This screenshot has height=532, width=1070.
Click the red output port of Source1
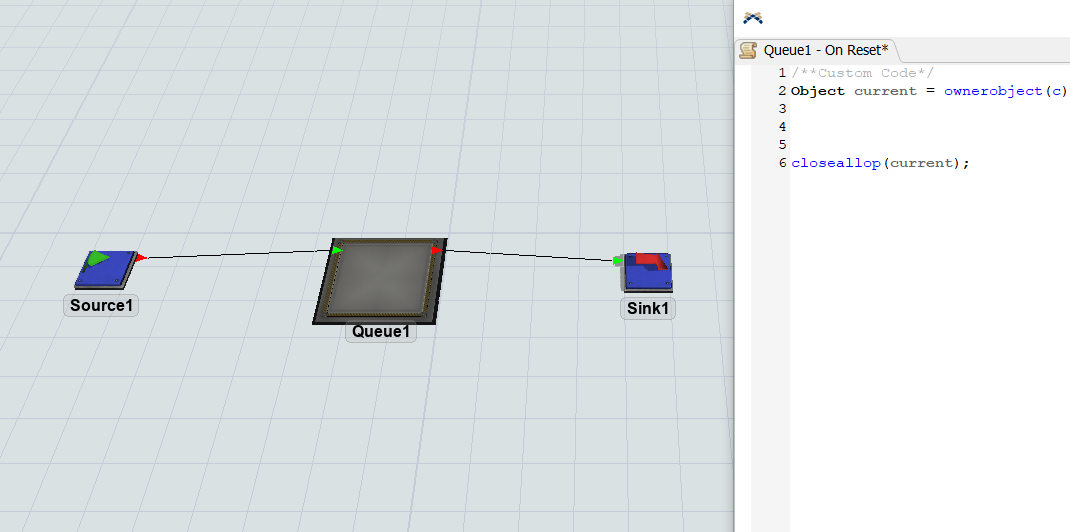coord(141,258)
